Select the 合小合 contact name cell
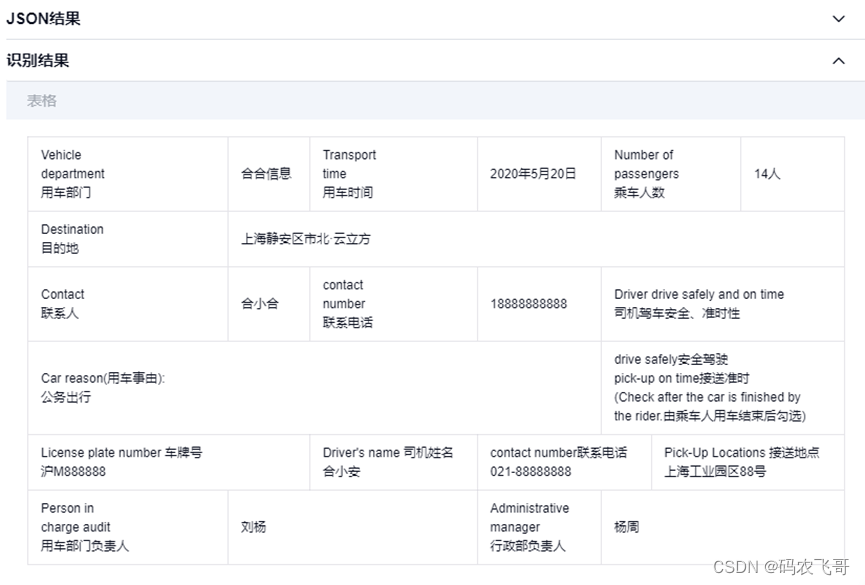865x585 pixels. coord(269,304)
